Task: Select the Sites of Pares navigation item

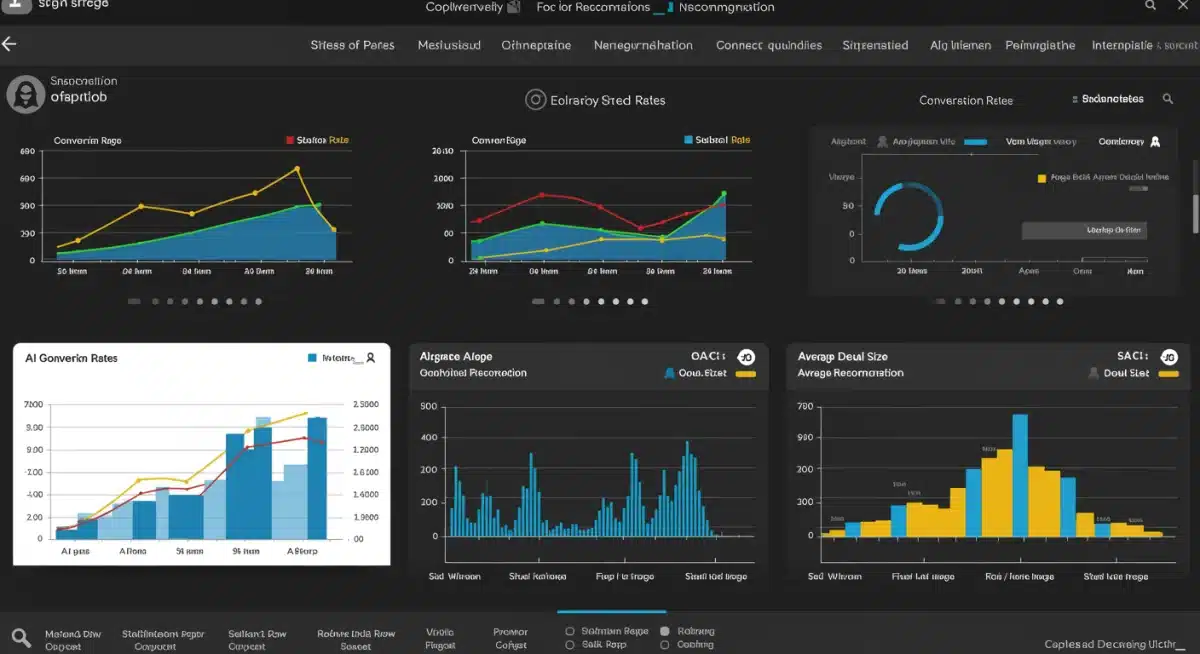Action: click(352, 45)
